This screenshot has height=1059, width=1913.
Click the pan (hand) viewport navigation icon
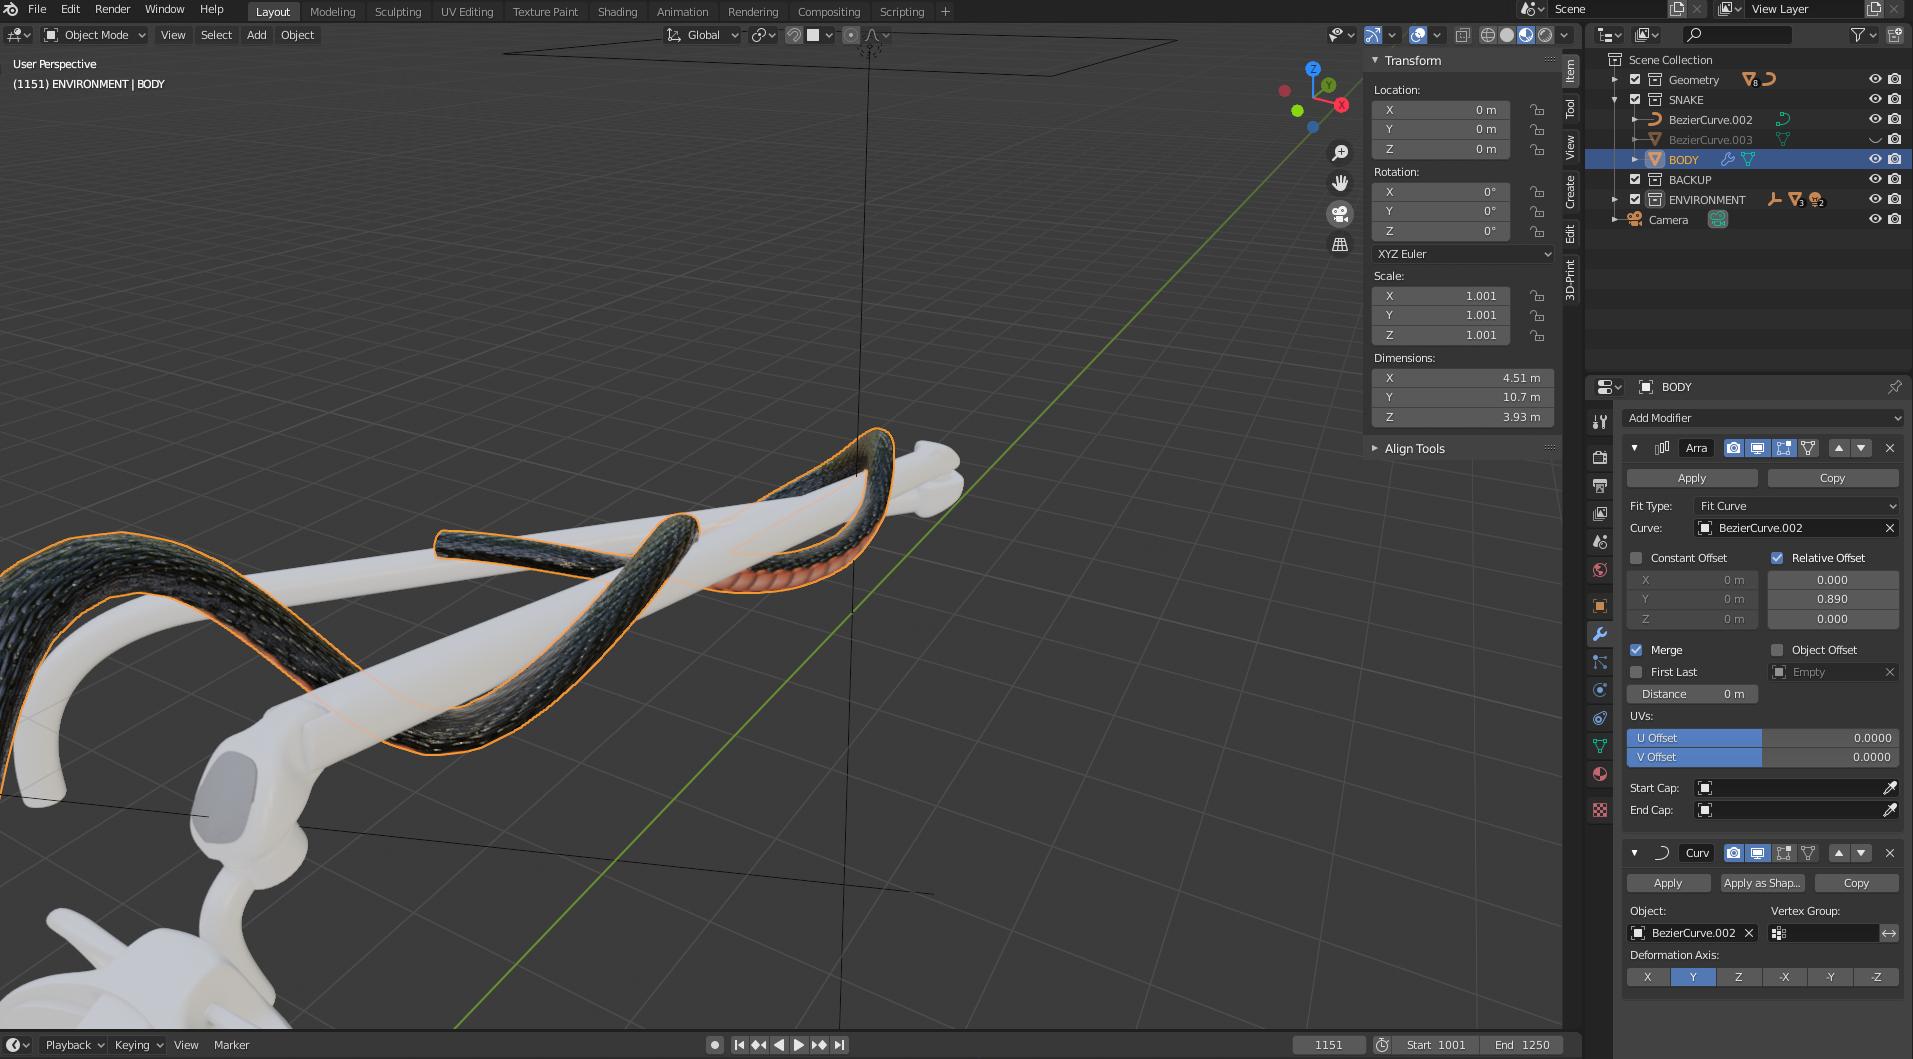pos(1340,183)
